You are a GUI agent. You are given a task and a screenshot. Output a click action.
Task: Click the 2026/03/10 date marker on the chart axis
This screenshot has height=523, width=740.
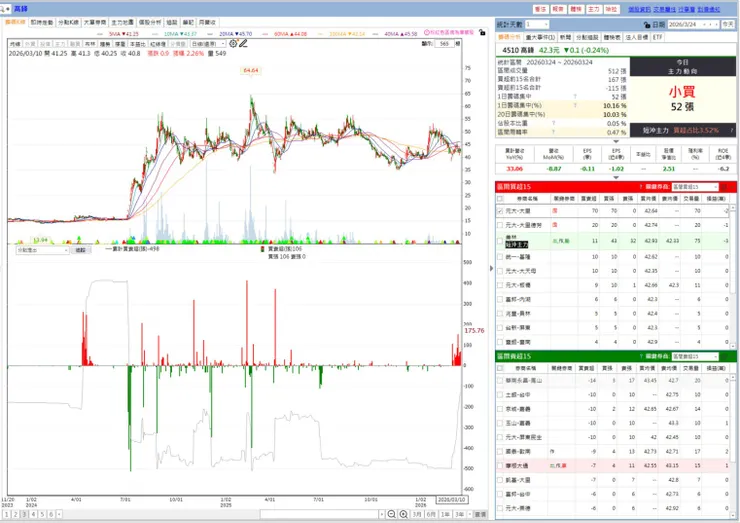click(452, 499)
